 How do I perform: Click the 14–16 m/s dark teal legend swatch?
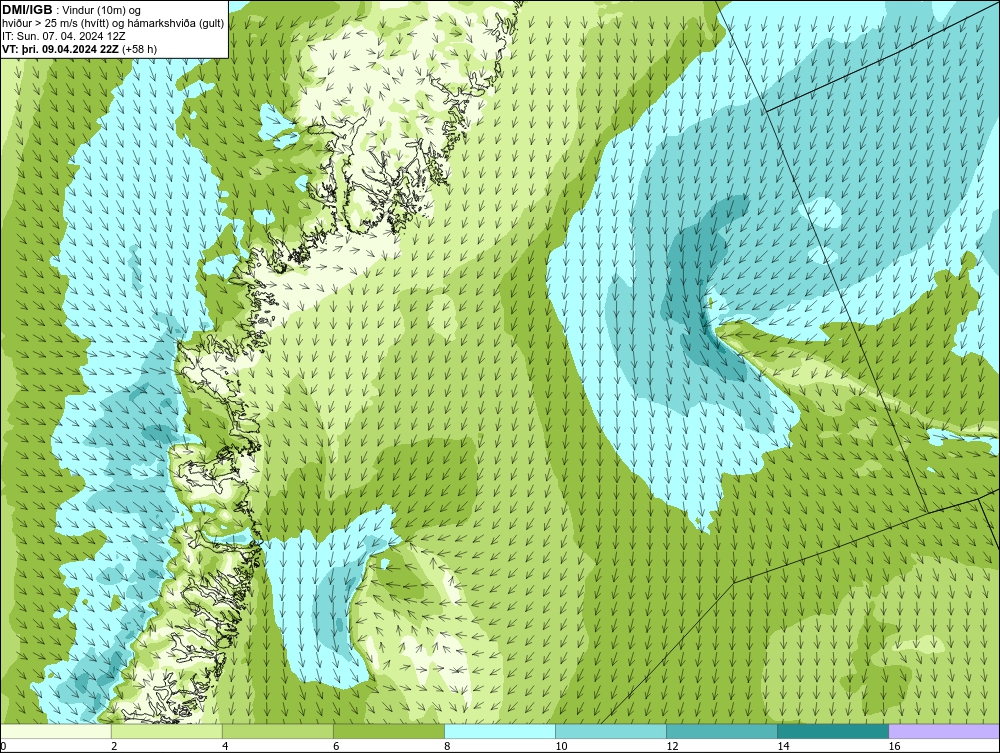tap(833, 731)
